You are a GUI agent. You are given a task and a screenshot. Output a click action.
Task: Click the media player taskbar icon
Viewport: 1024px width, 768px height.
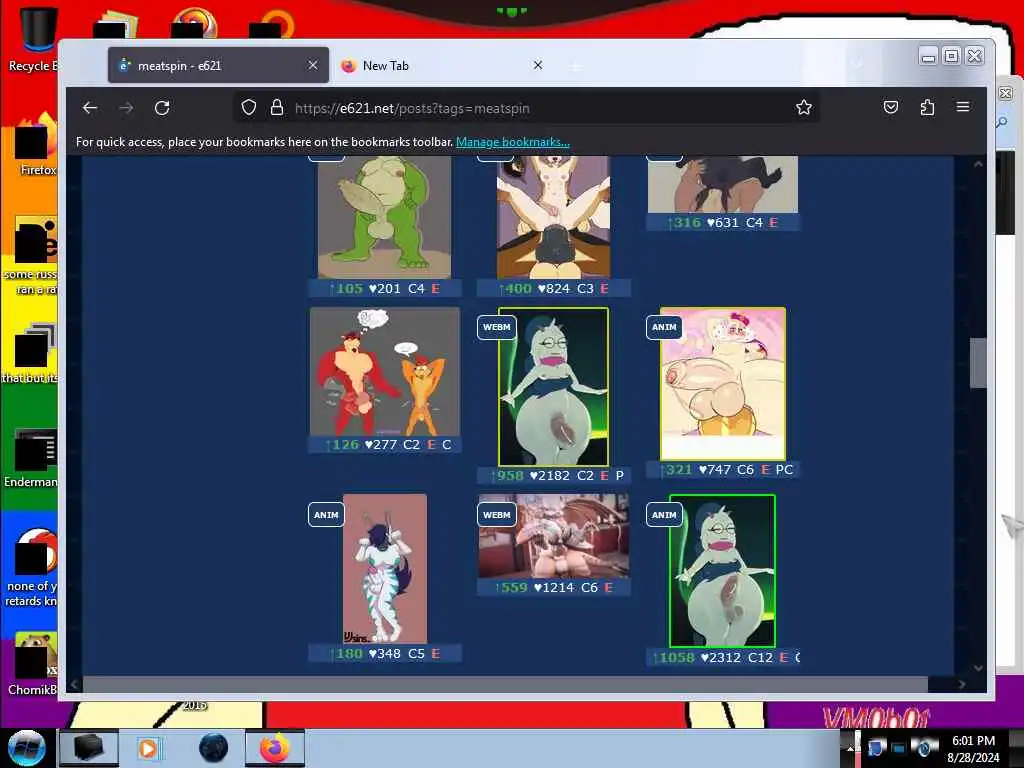[x=149, y=748]
